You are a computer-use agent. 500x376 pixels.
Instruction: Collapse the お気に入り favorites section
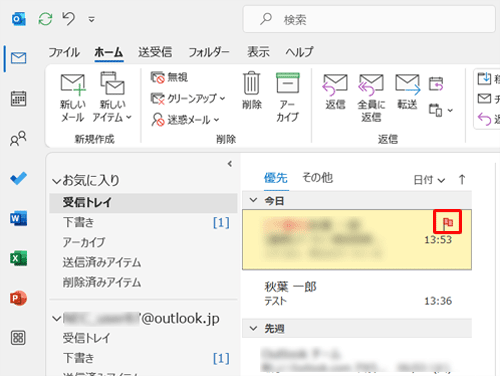57,181
